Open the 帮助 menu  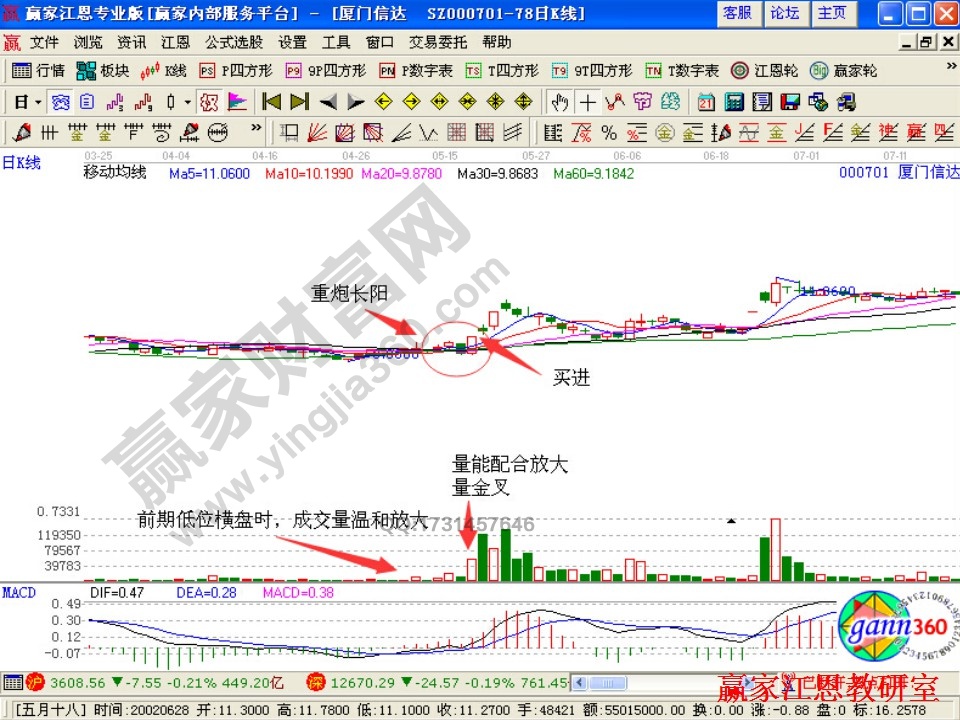point(497,42)
